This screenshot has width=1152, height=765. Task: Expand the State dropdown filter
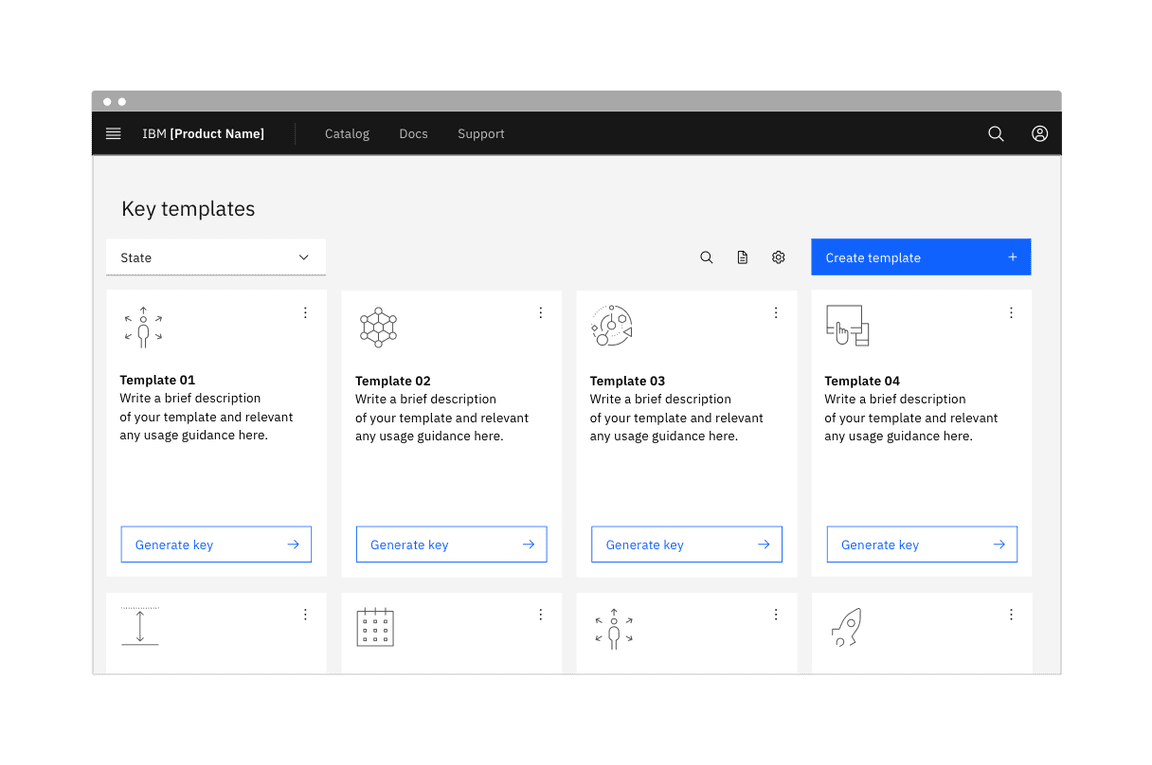click(216, 258)
